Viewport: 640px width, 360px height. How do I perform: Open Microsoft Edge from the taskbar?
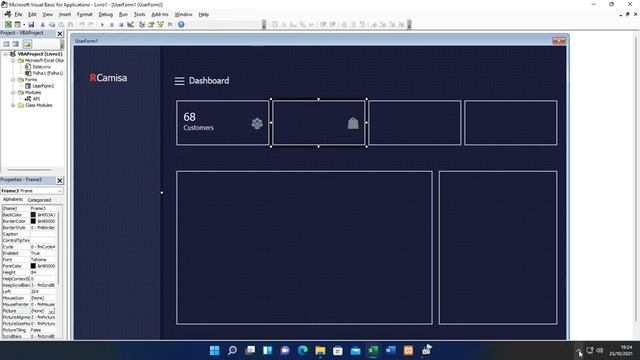coord(302,350)
